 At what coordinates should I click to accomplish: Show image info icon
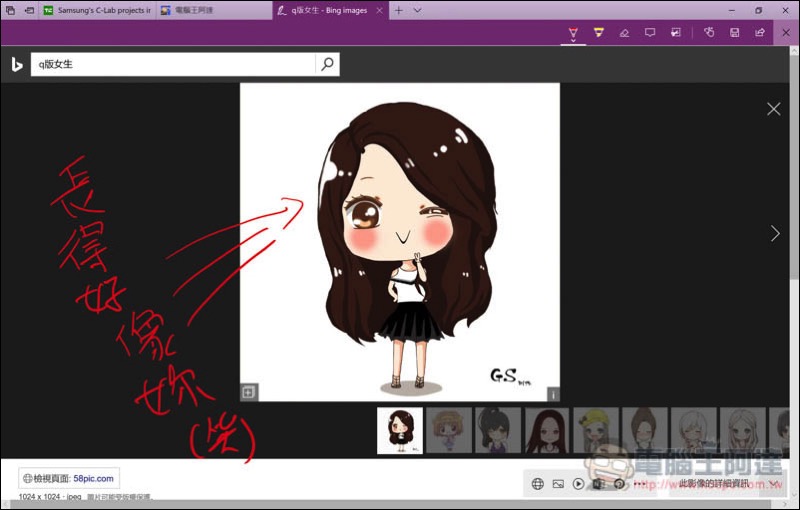pyautogui.click(x=553, y=394)
